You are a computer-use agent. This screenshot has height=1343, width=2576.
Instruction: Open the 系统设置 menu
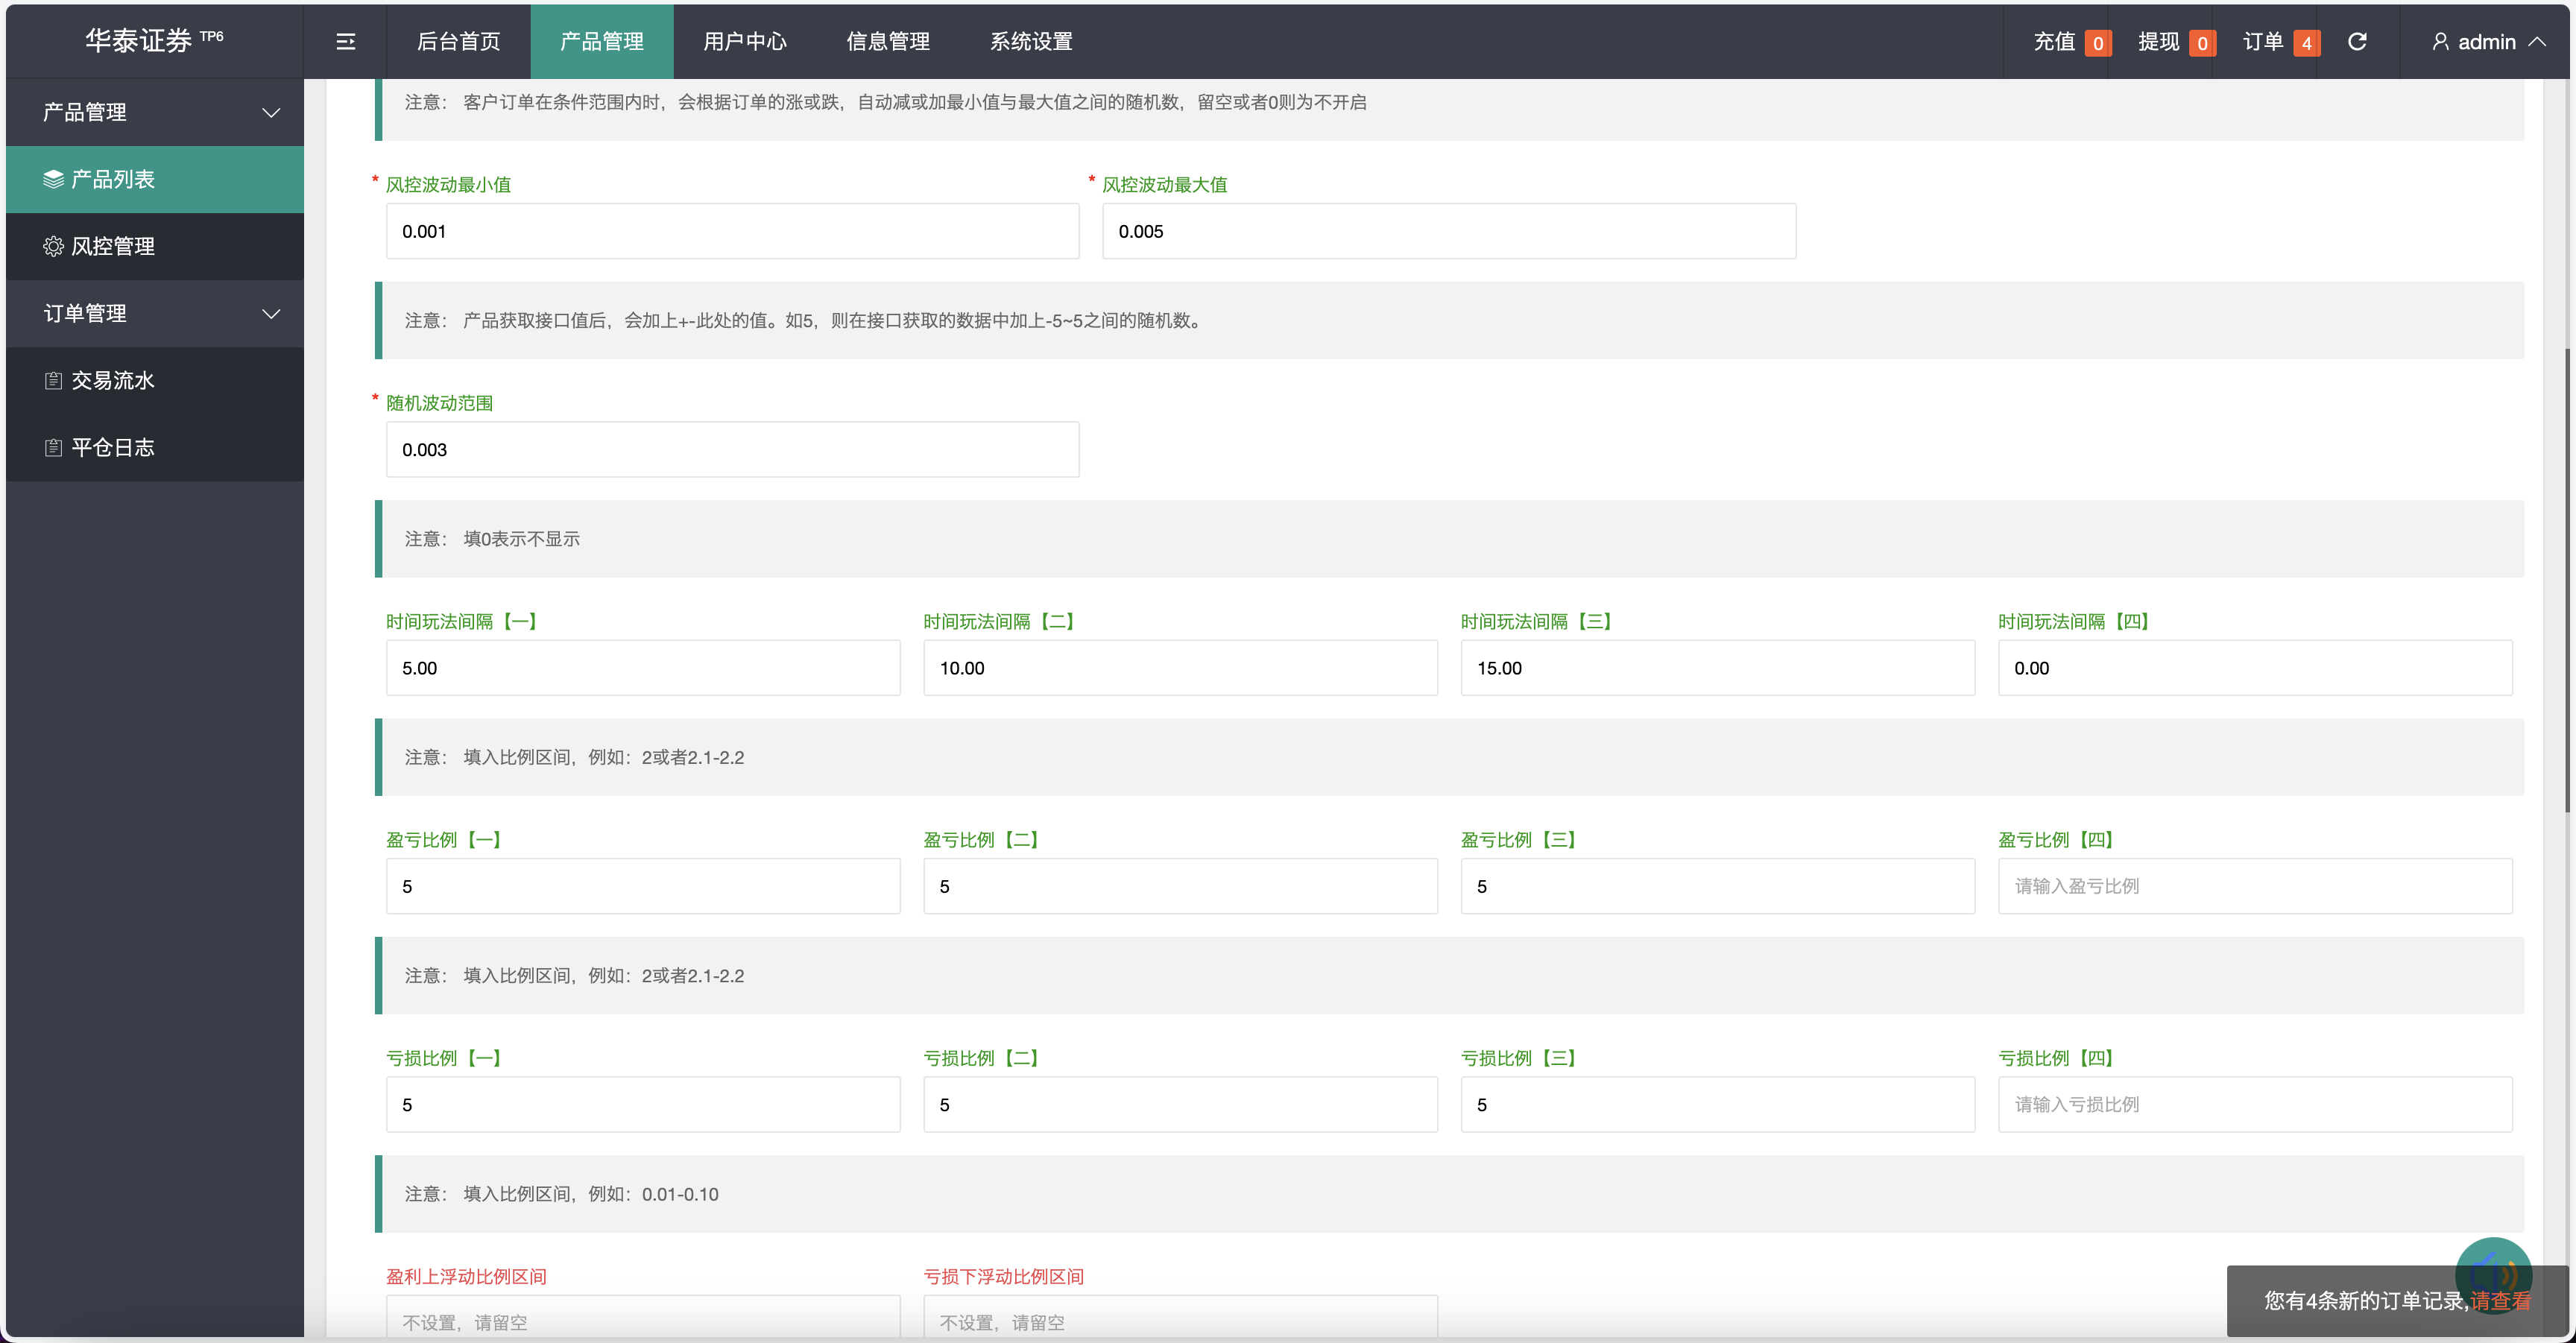[x=1030, y=41]
